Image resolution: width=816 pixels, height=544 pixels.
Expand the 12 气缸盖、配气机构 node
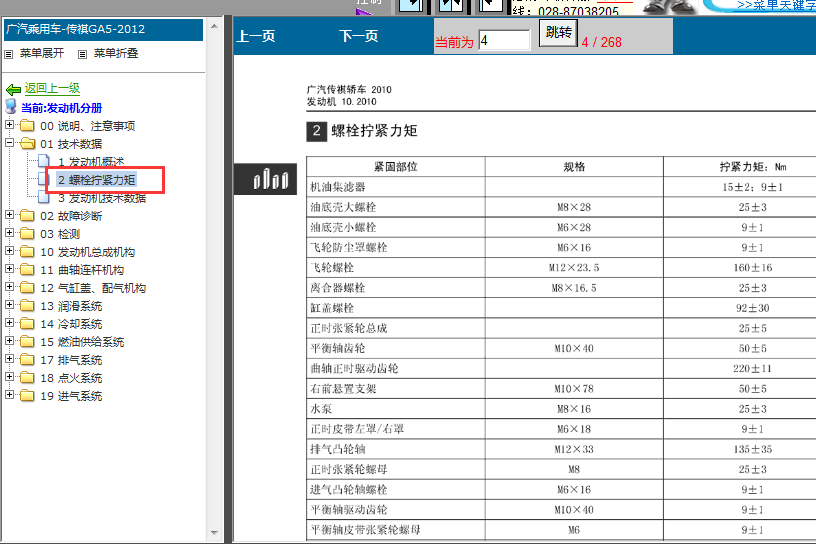[x=9, y=286]
